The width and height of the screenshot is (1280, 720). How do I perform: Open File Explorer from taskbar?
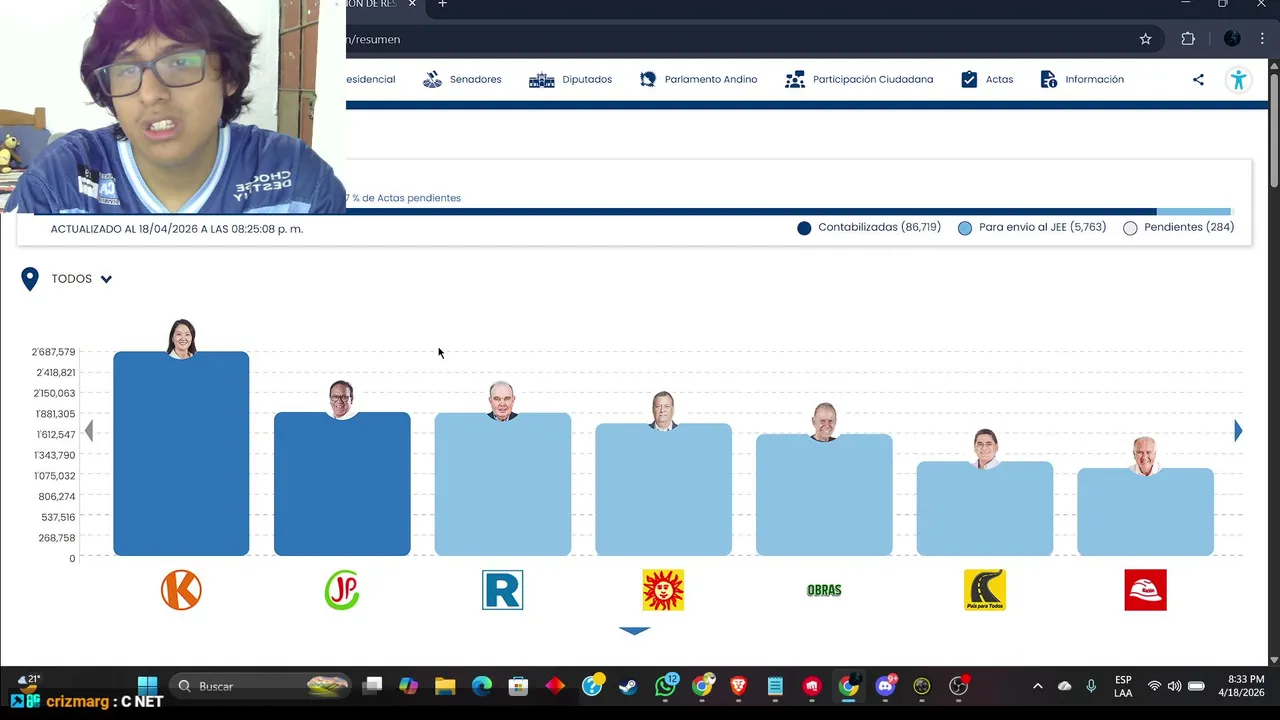click(x=445, y=686)
